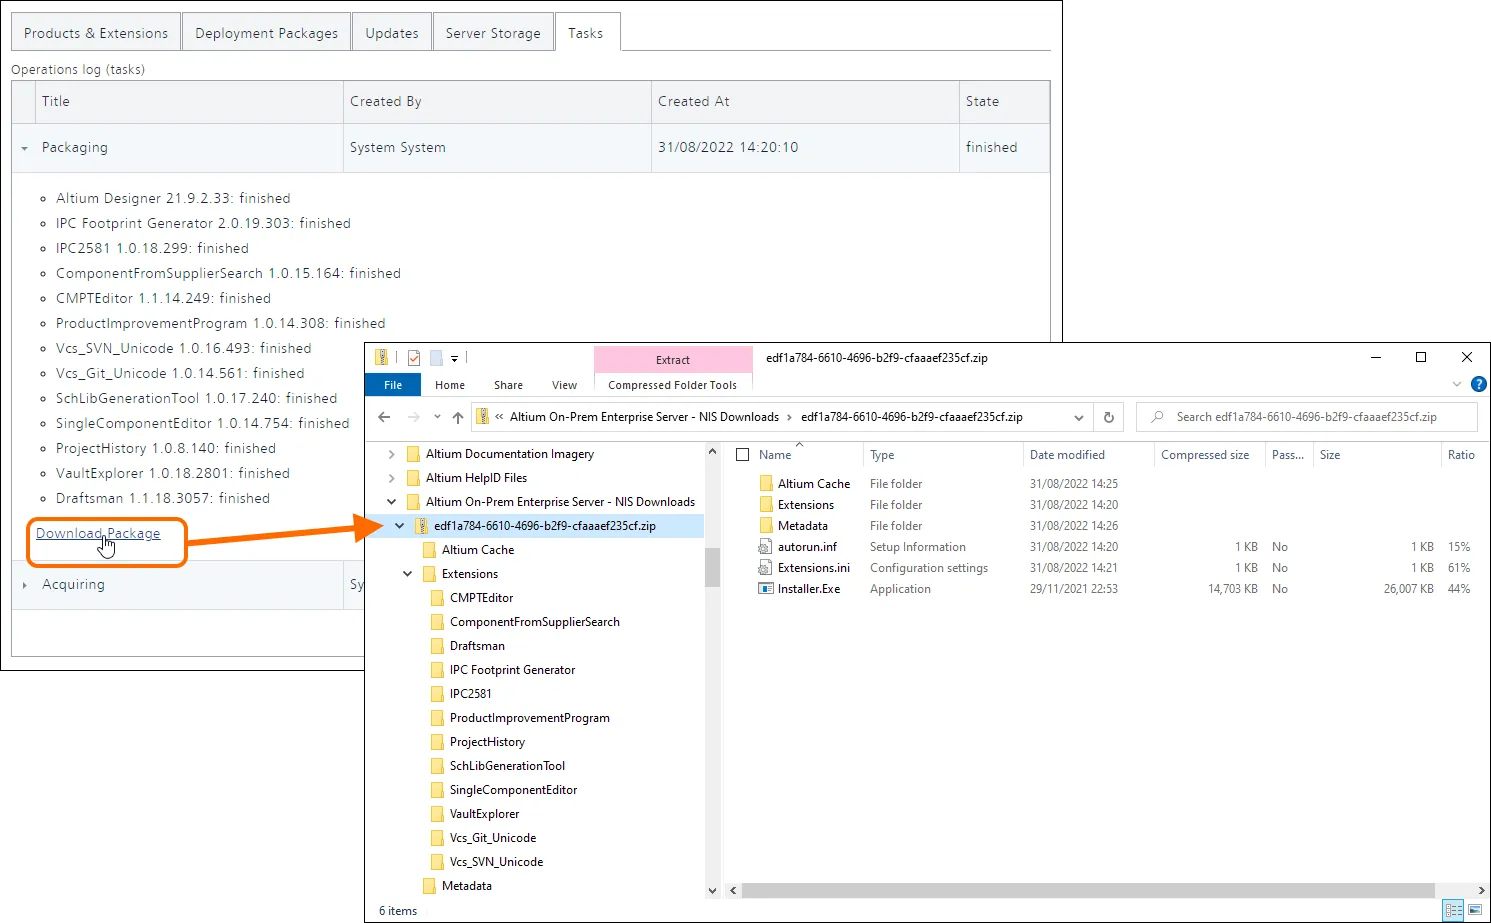Sort by Compressed size column
Screen dimensions: 1491x923
1205,455
